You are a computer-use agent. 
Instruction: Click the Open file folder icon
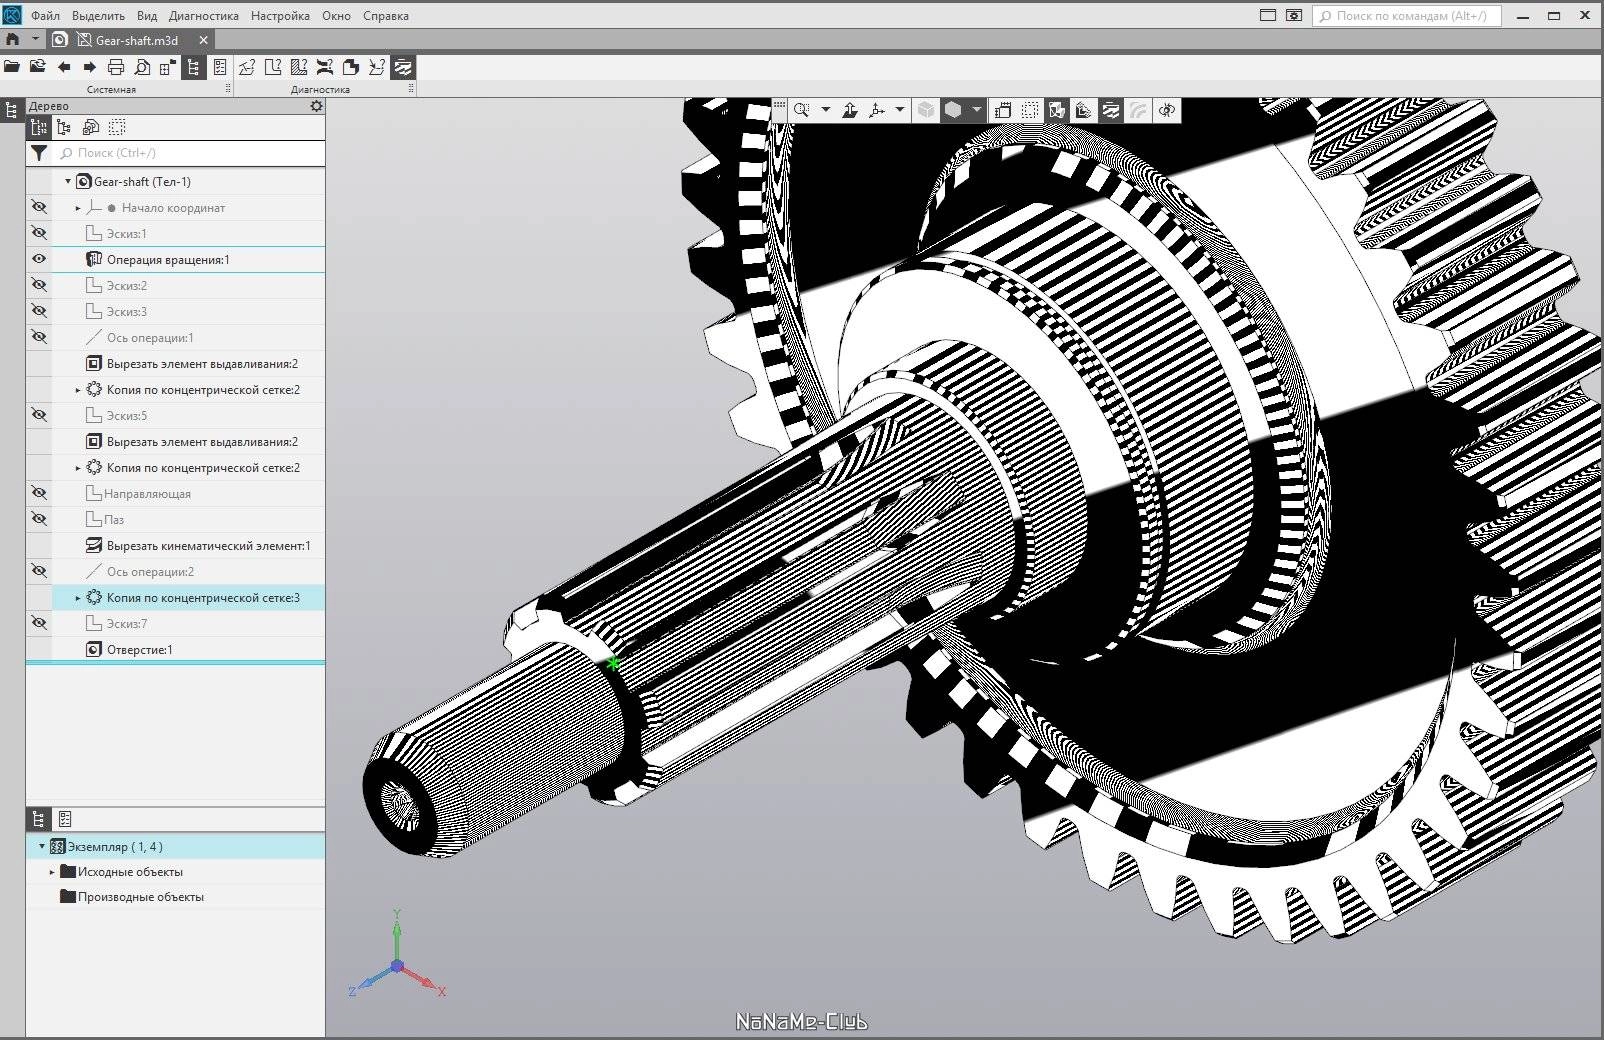point(12,67)
